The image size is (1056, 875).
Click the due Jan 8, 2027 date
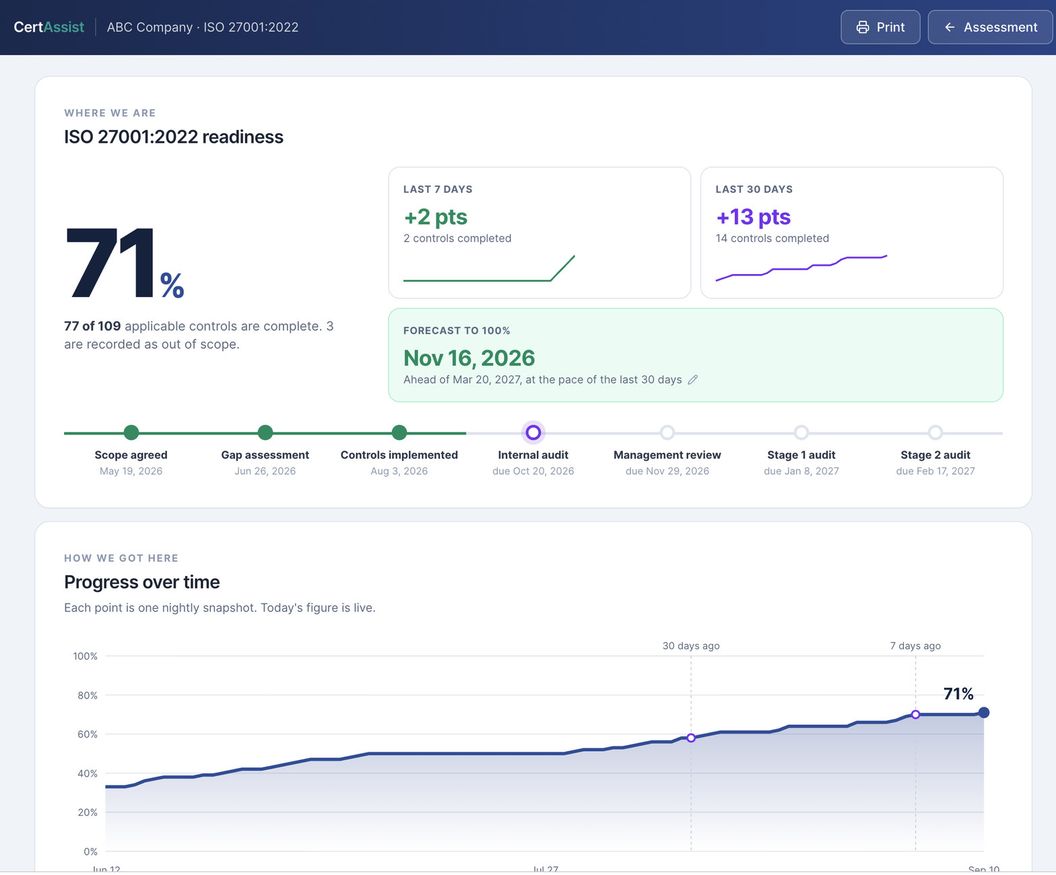801,472
